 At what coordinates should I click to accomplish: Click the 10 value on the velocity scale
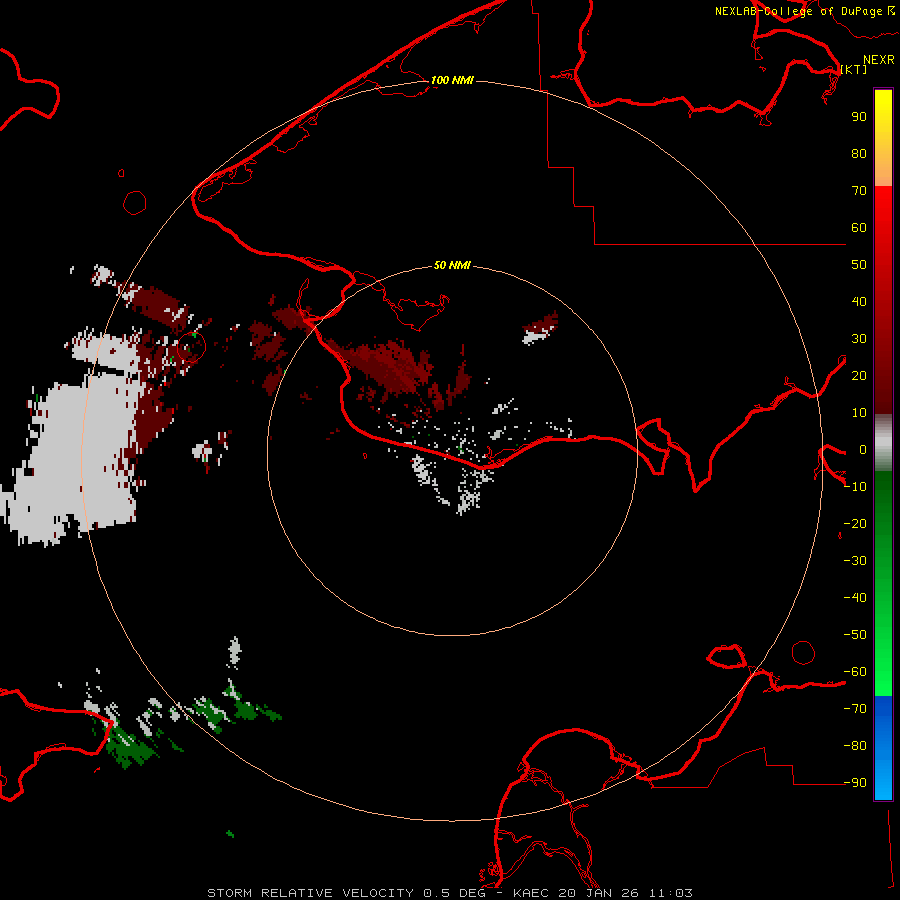coord(859,413)
